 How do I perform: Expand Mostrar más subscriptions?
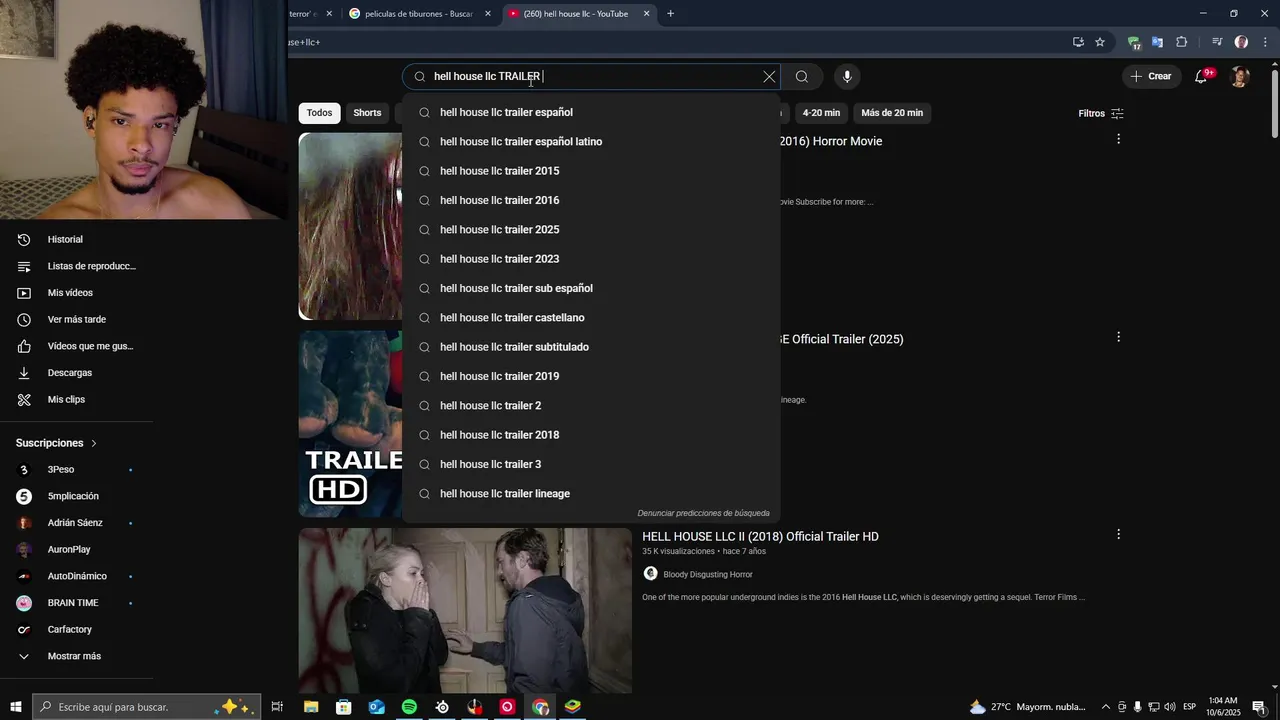(x=77, y=656)
